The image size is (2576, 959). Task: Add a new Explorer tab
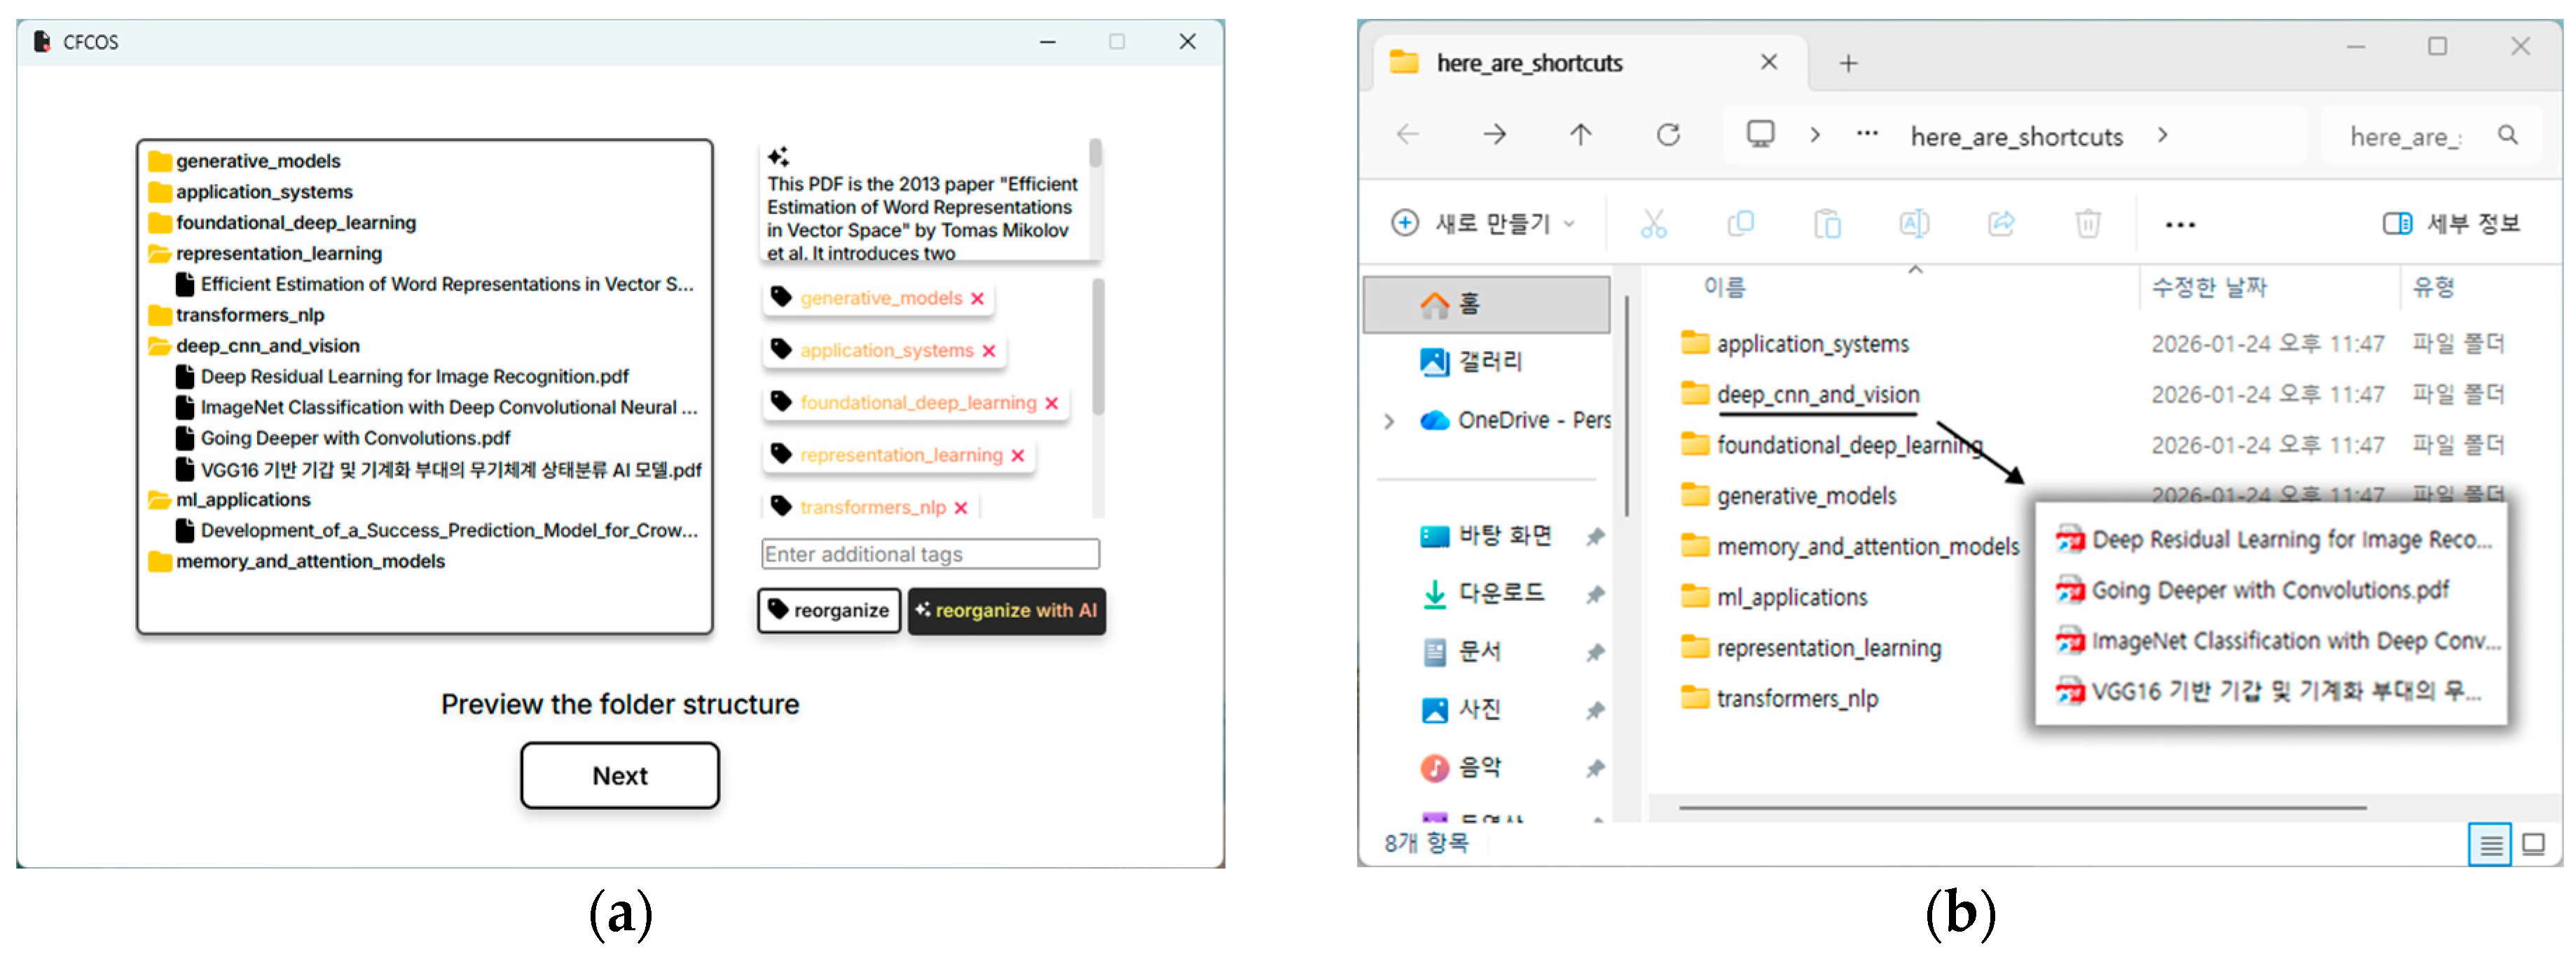coord(1848,64)
